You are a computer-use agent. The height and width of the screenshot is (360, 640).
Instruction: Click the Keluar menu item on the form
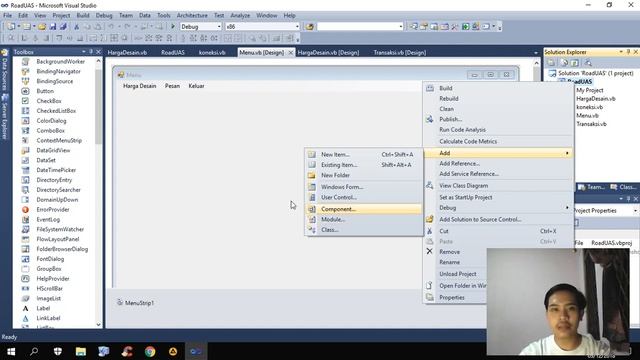coord(196,86)
